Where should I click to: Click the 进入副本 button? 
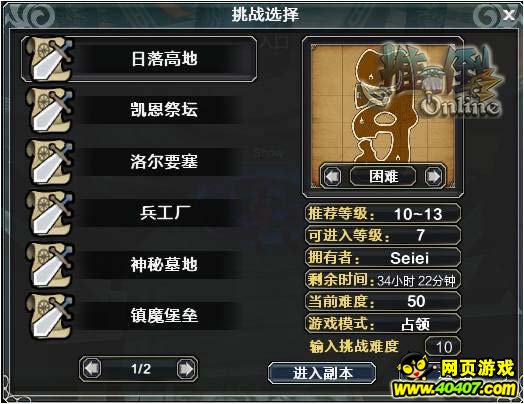click(322, 373)
